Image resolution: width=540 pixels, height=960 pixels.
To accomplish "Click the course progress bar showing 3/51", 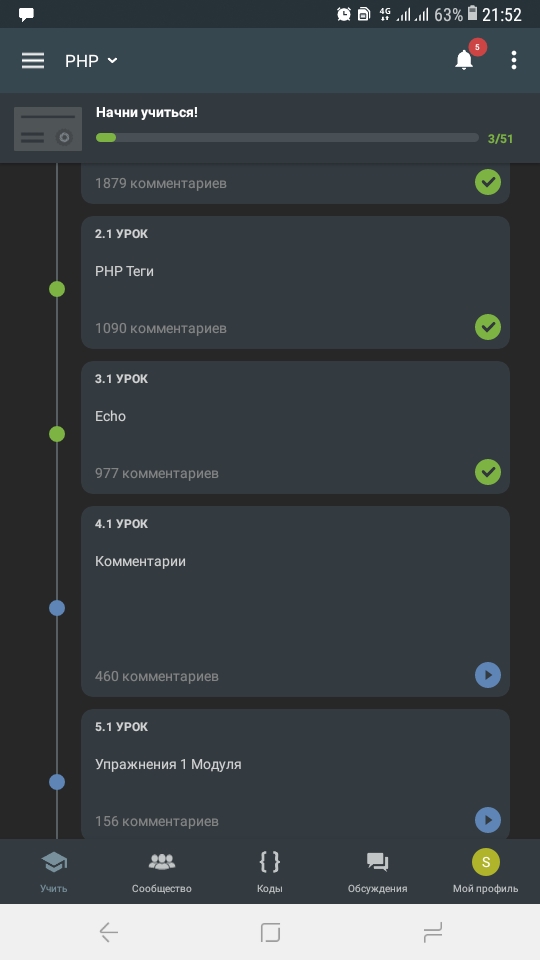I will (287, 138).
